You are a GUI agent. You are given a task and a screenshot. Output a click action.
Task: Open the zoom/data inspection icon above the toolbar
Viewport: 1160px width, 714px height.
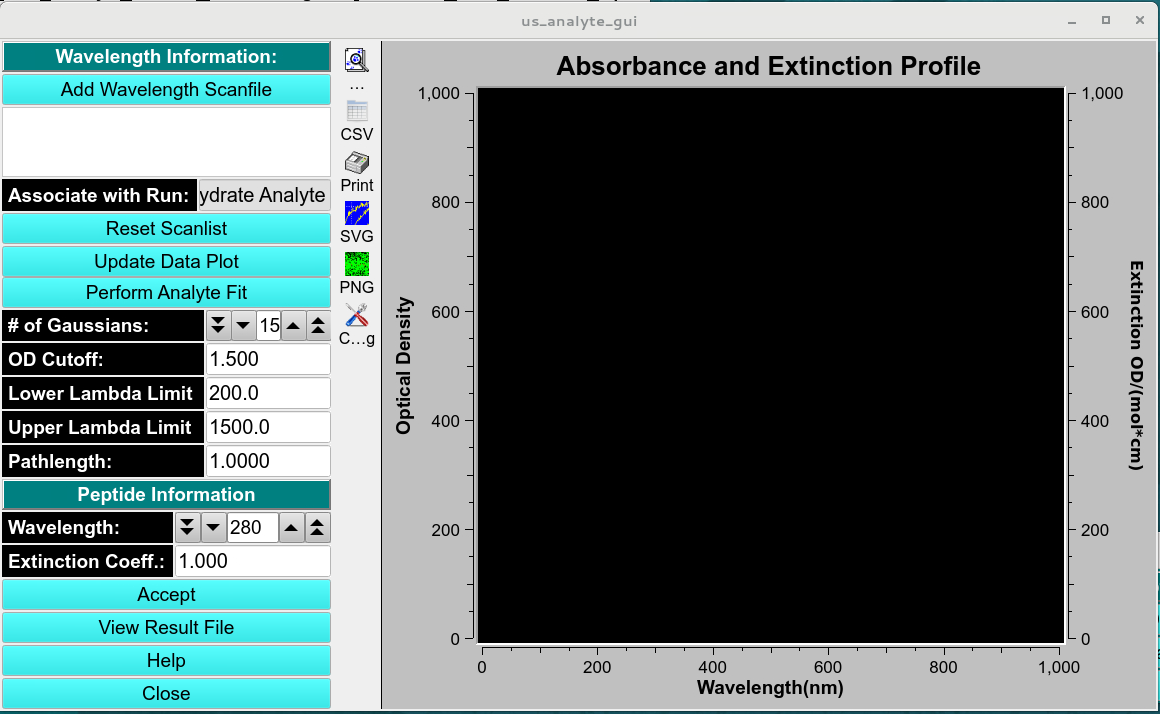tap(357, 59)
